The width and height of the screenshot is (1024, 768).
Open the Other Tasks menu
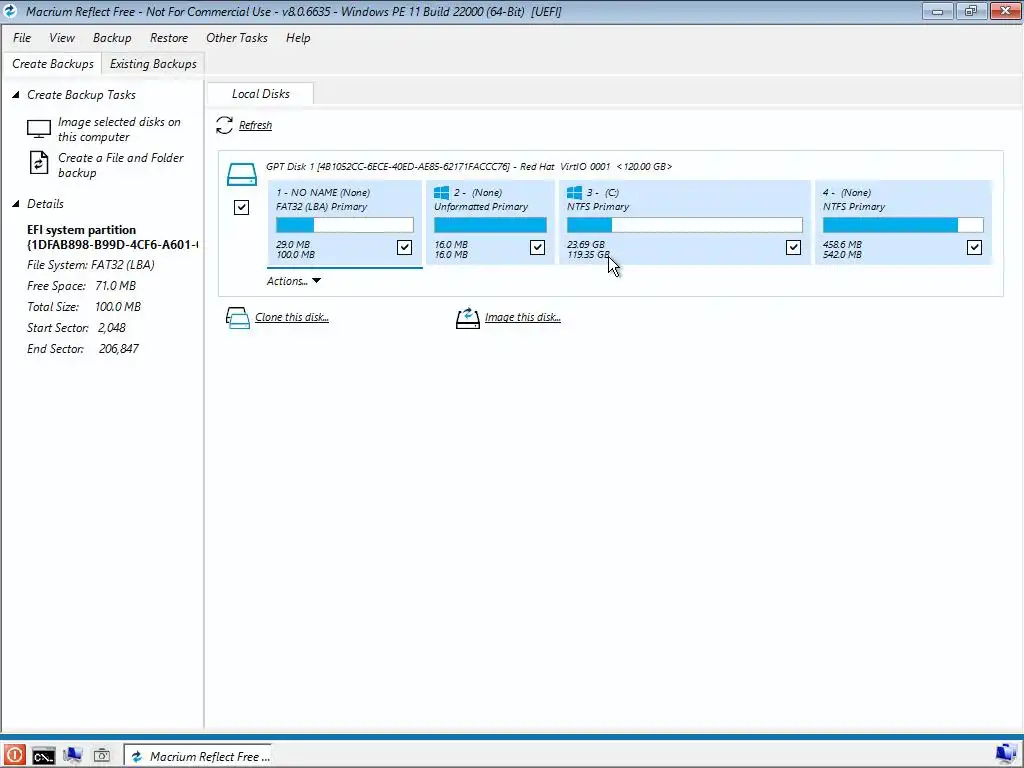tap(236, 38)
